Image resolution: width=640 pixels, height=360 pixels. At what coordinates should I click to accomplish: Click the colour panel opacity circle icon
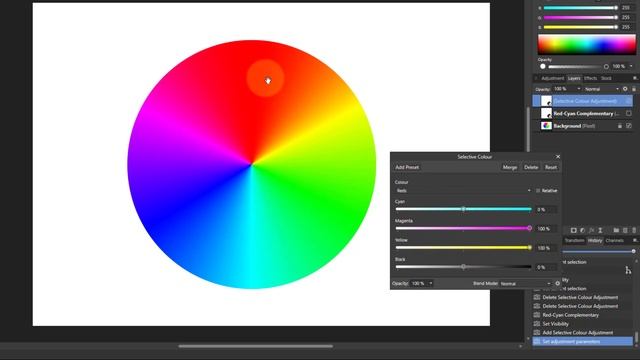click(x=543, y=67)
